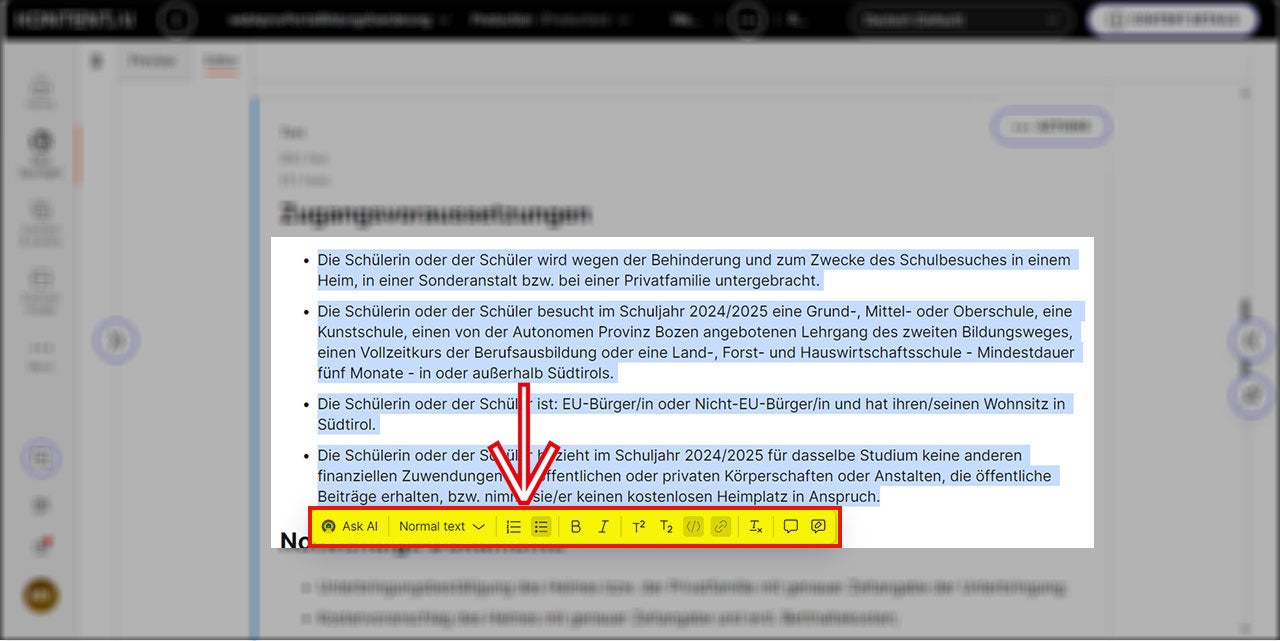Add a comment with the speech bubble icon
Viewport: 1280px width, 641px height.
click(791, 526)
